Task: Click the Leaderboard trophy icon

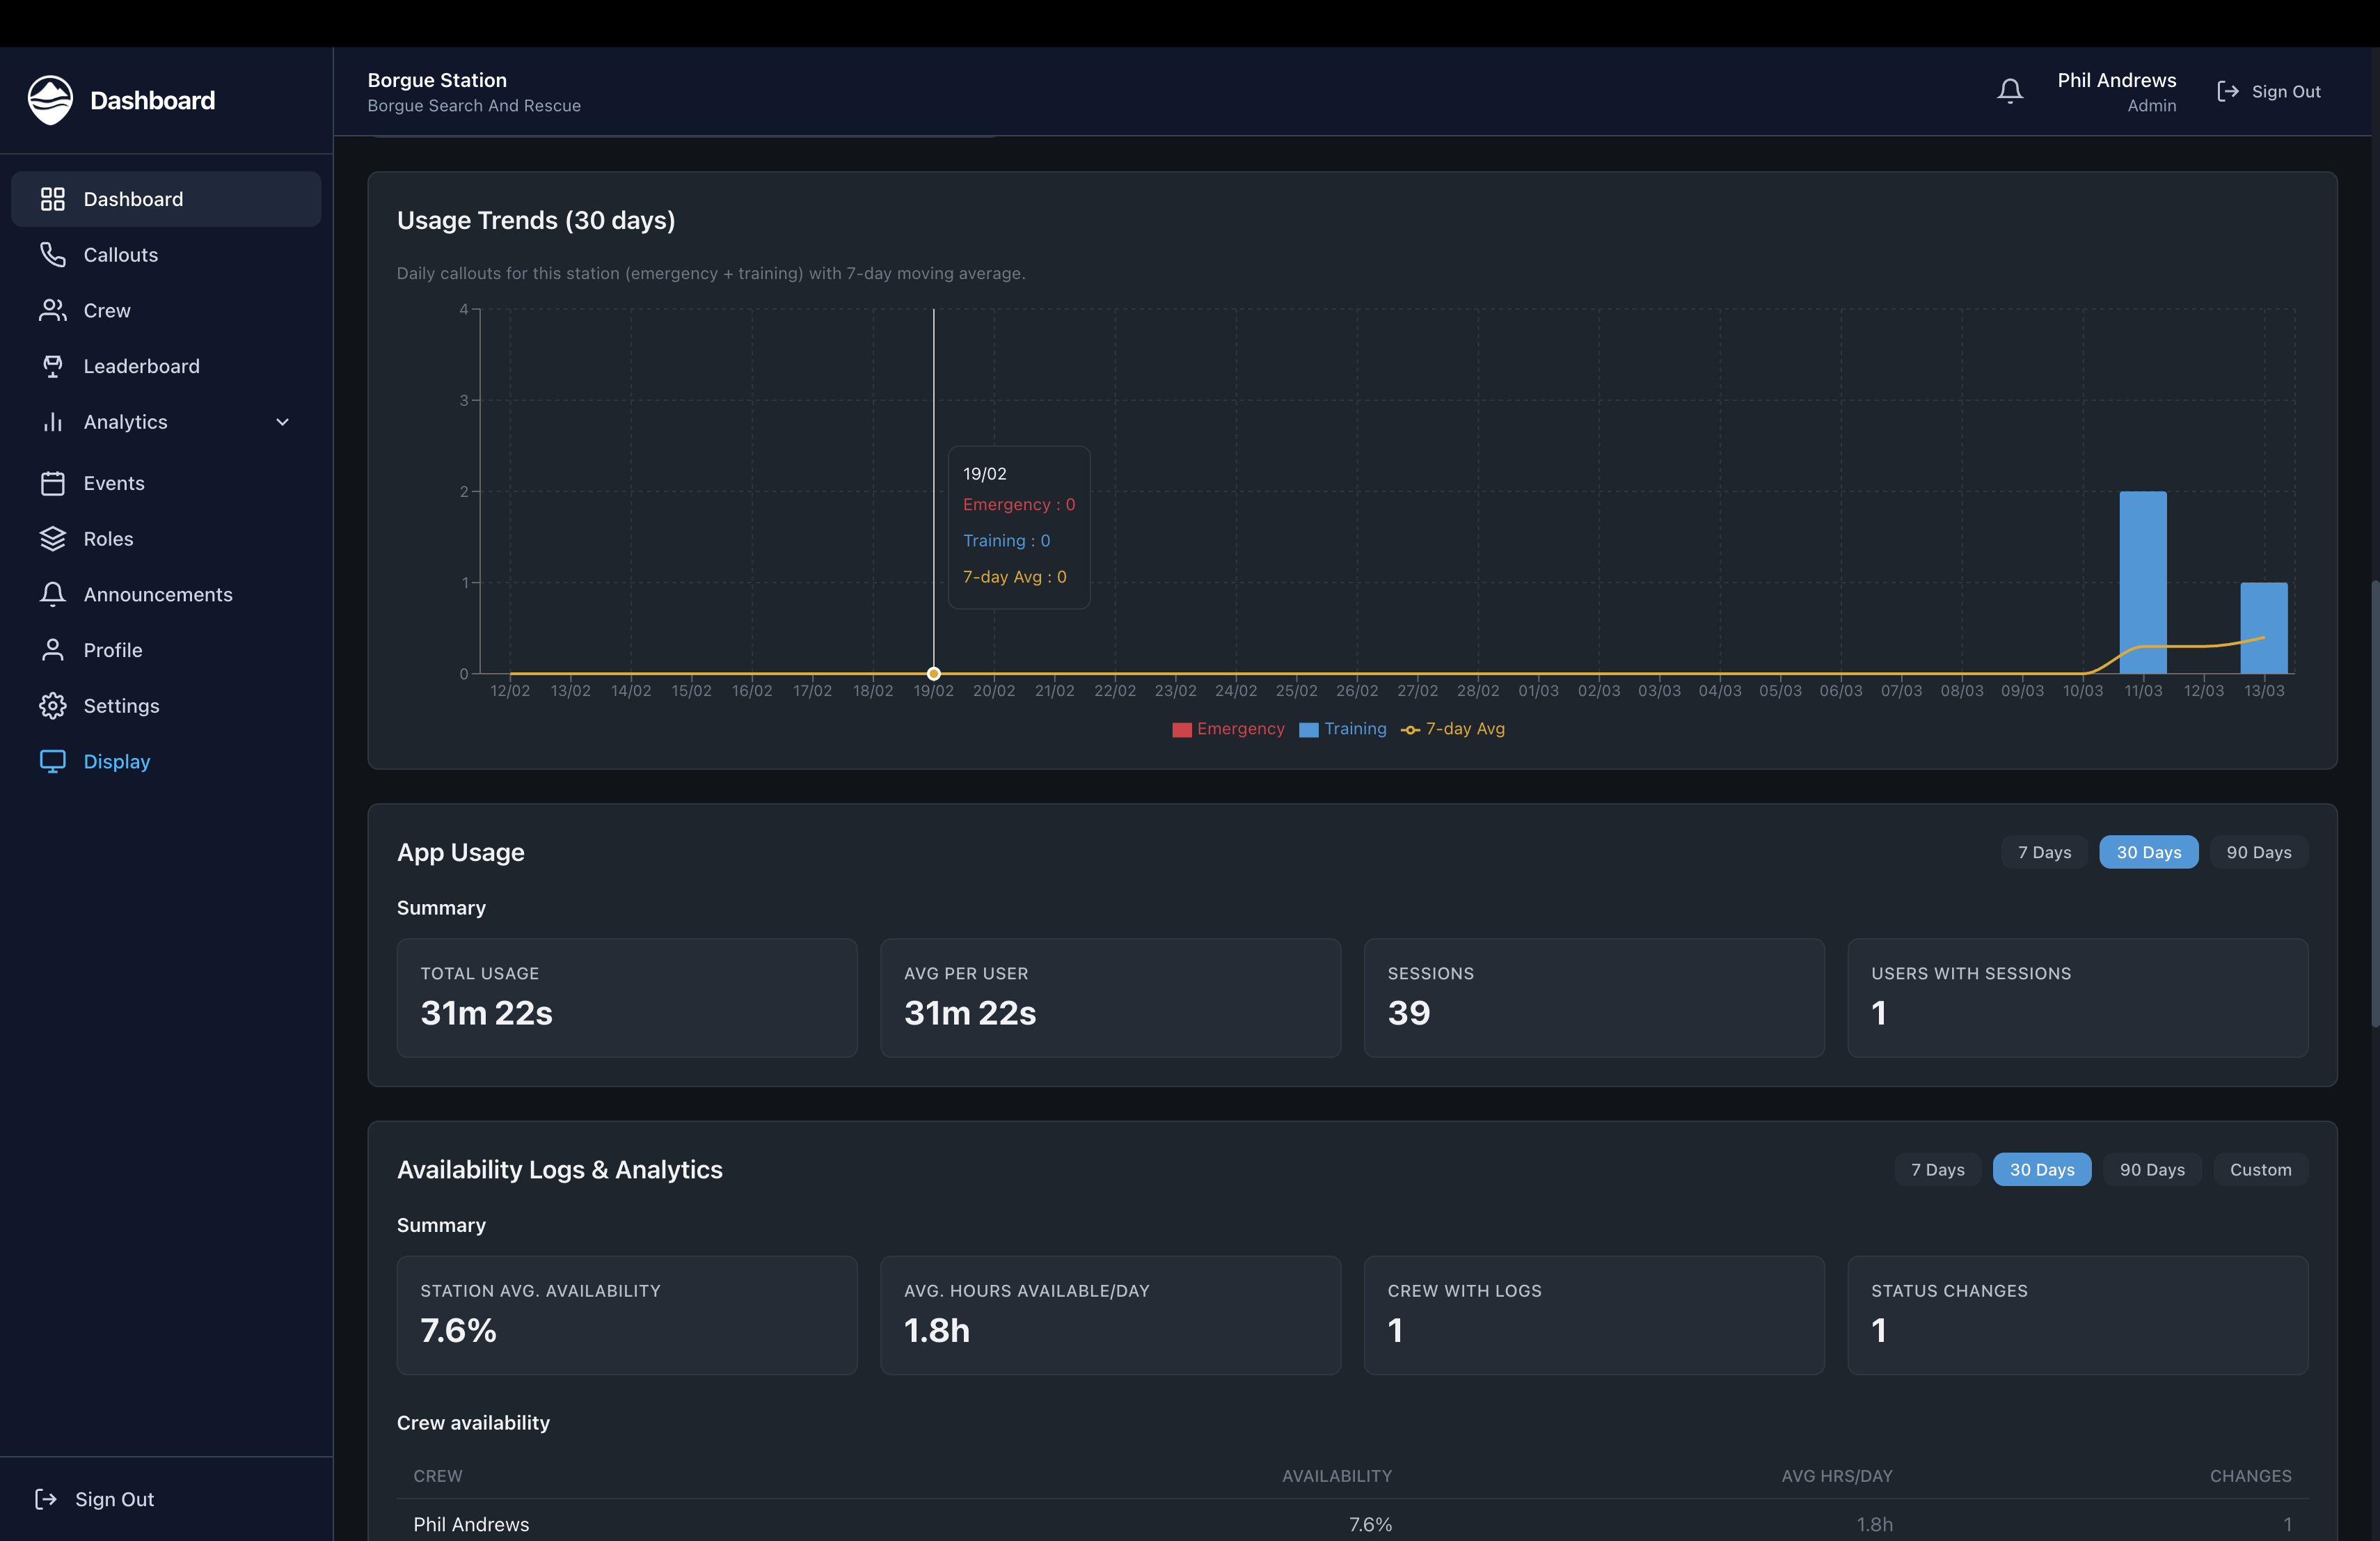Action: pos(53,366)
